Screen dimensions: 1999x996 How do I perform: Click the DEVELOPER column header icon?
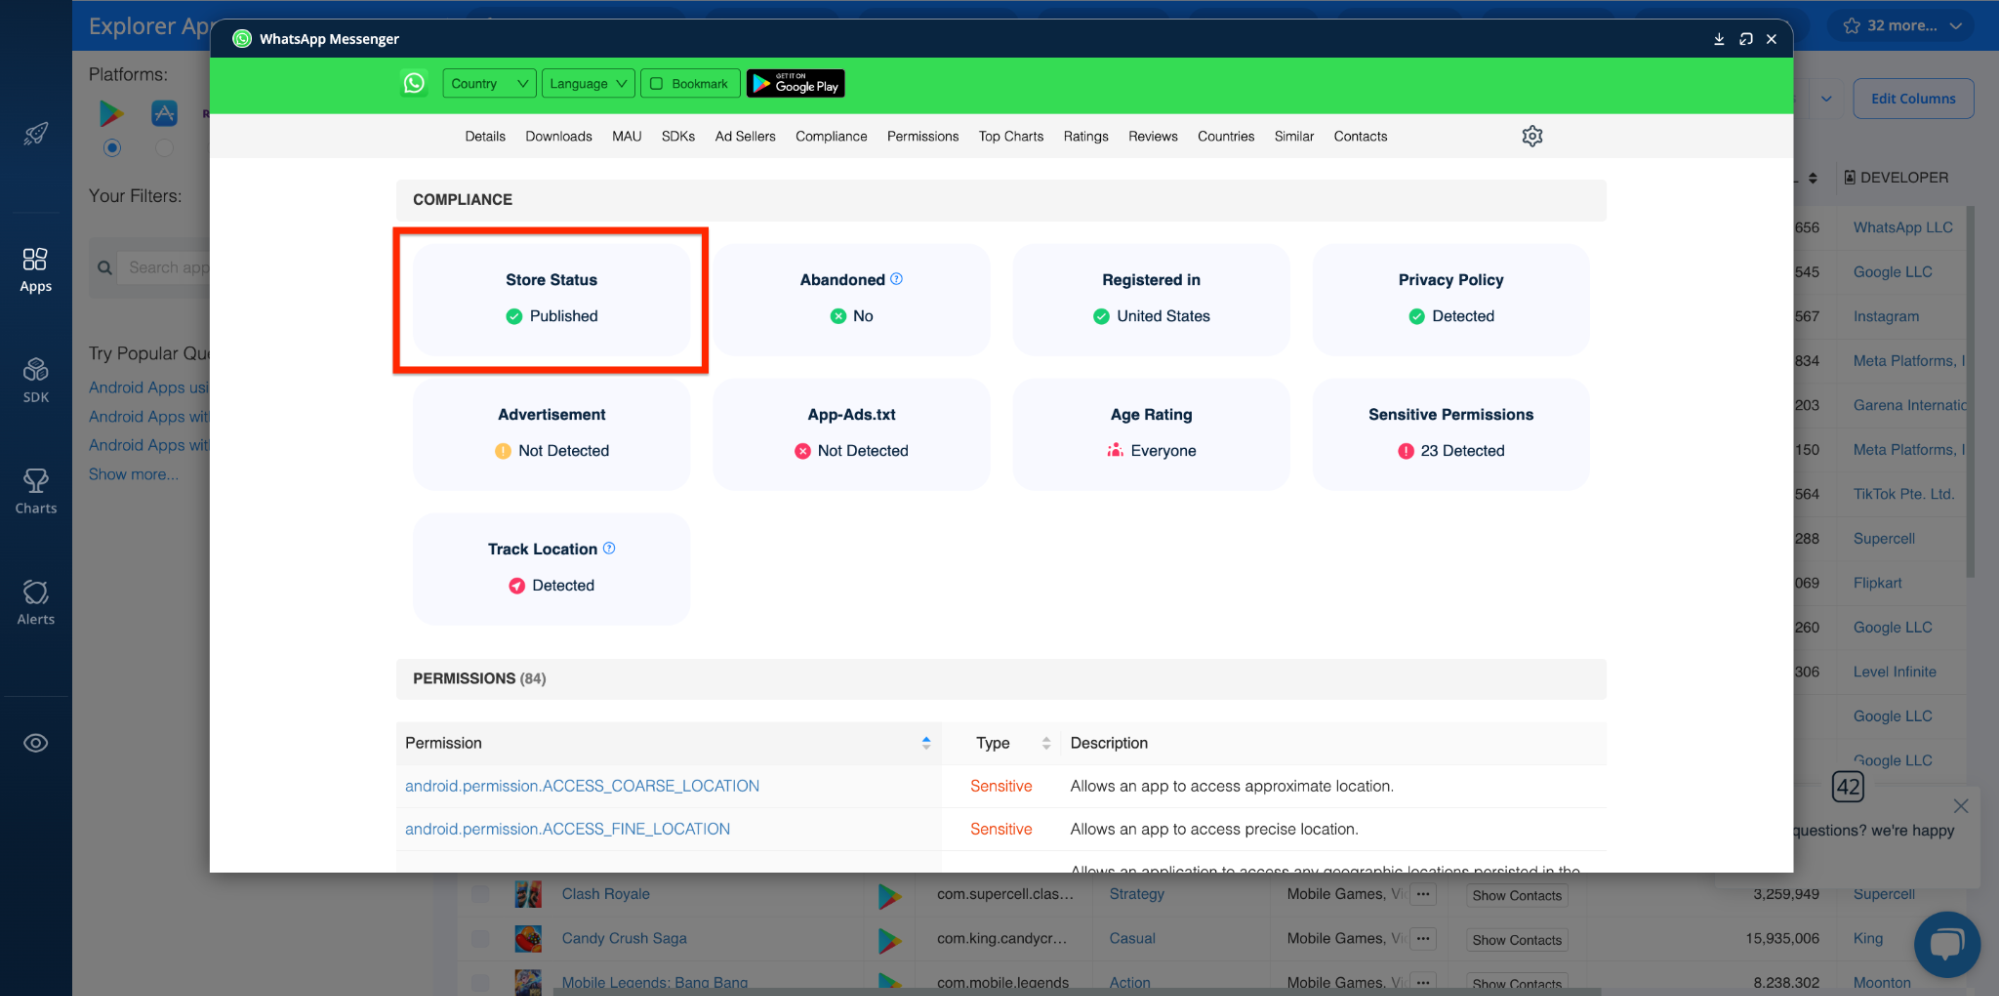tap(1850, 177)
